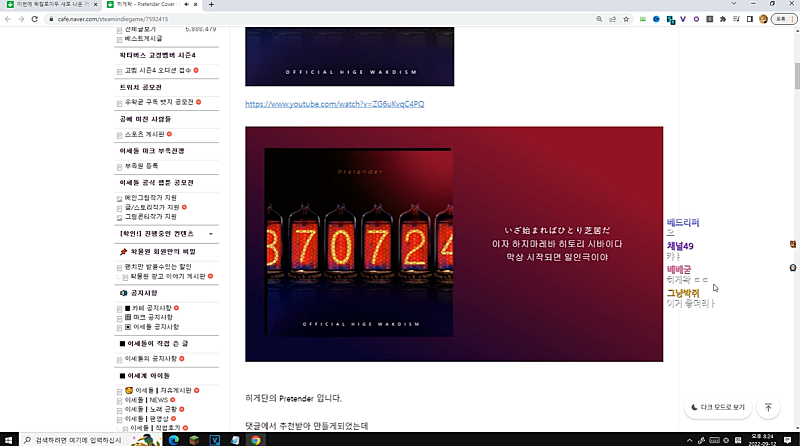This screenshot has width=800, height=446.
Task: Open the blue V app in taskbar
Action: point(214,440)
